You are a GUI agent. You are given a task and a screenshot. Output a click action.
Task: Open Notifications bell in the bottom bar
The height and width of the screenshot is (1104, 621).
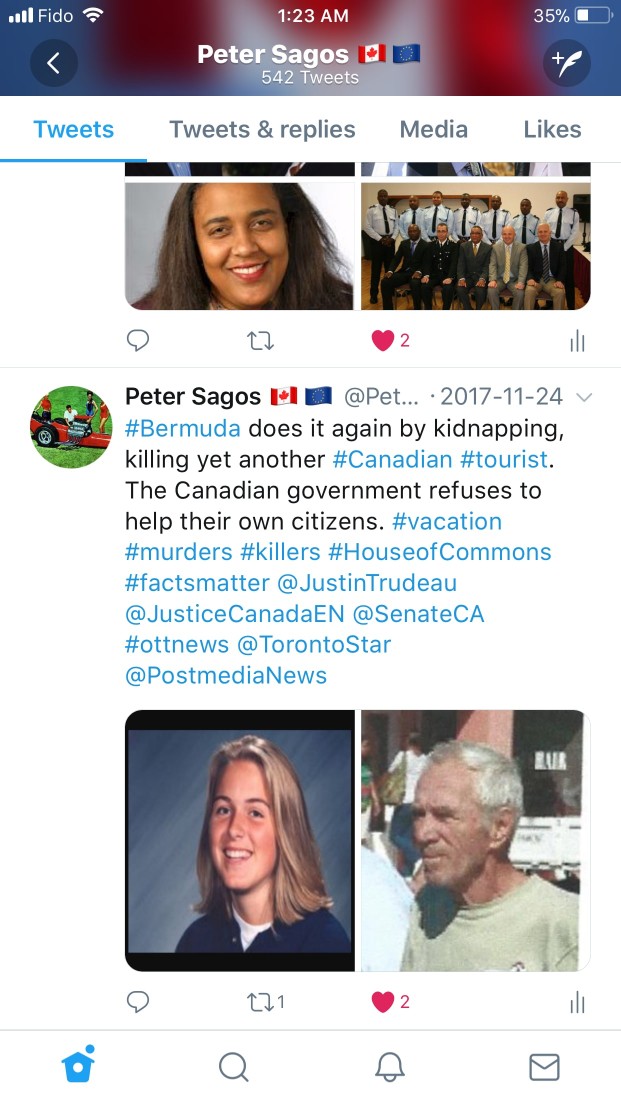click(389, 1067)
